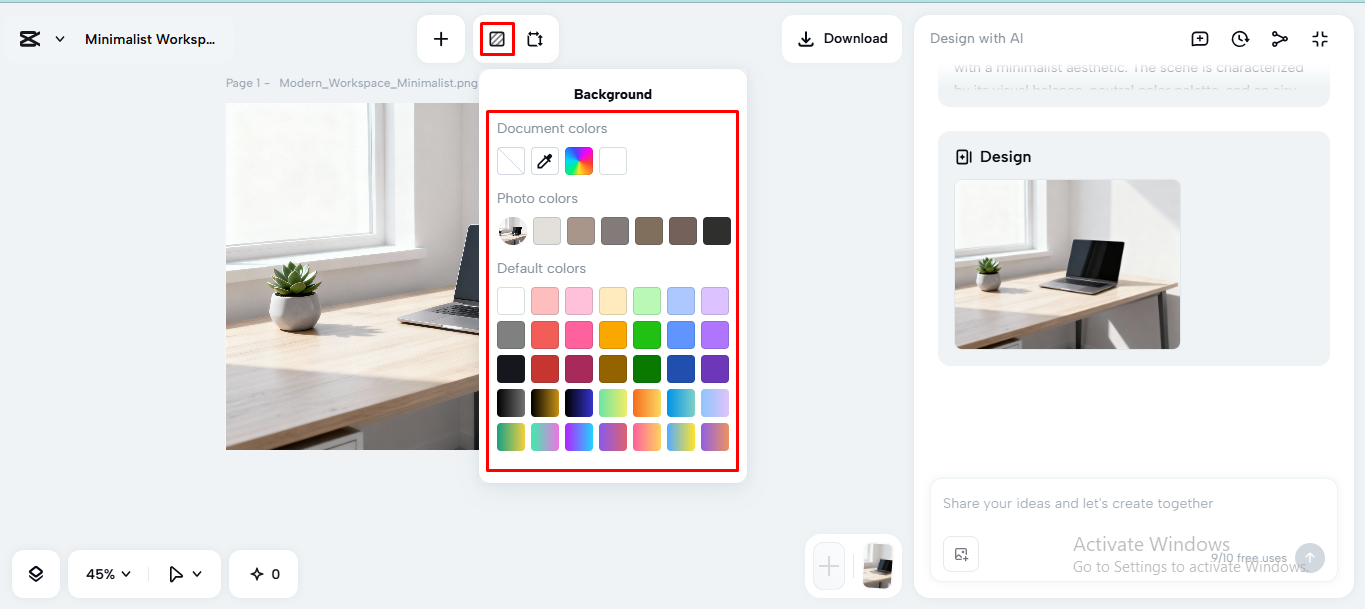Viewport: 1365px width, 609px height.
Task: Click the Download button
Action: pos(842,39)
